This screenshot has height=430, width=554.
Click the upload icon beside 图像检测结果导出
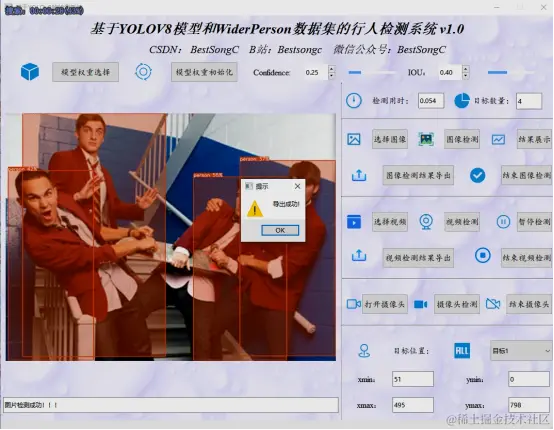pyautogui.click(x=359, y=175)
